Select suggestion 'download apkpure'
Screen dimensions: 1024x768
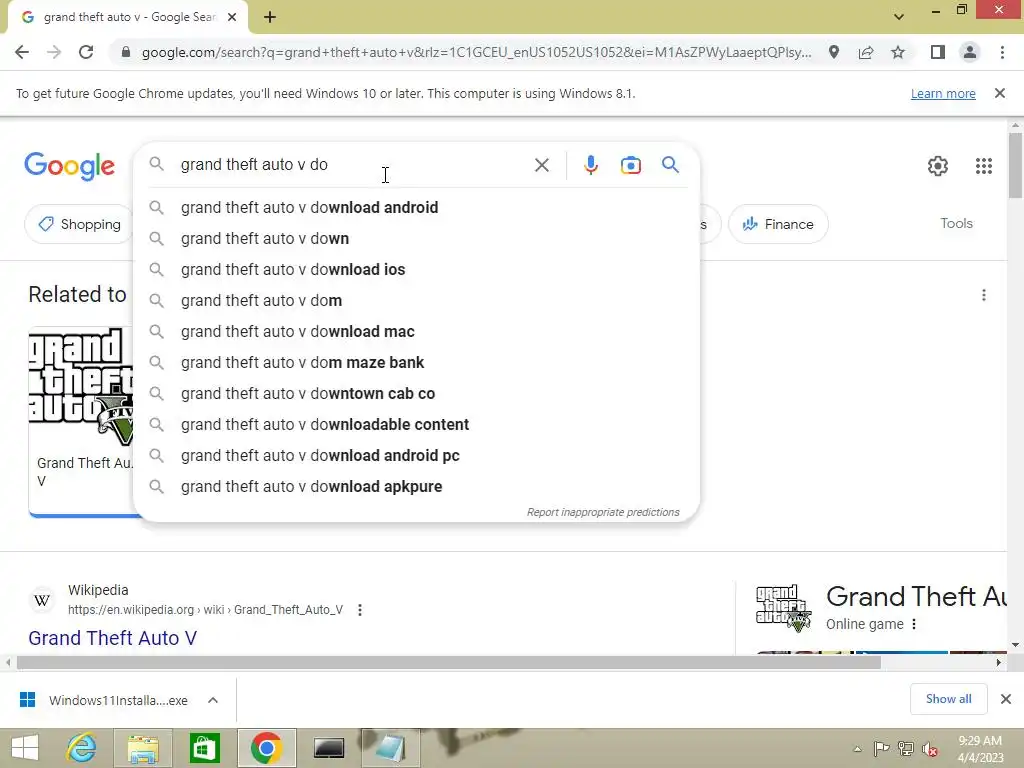pyautogui.click(x=416, y=487)
